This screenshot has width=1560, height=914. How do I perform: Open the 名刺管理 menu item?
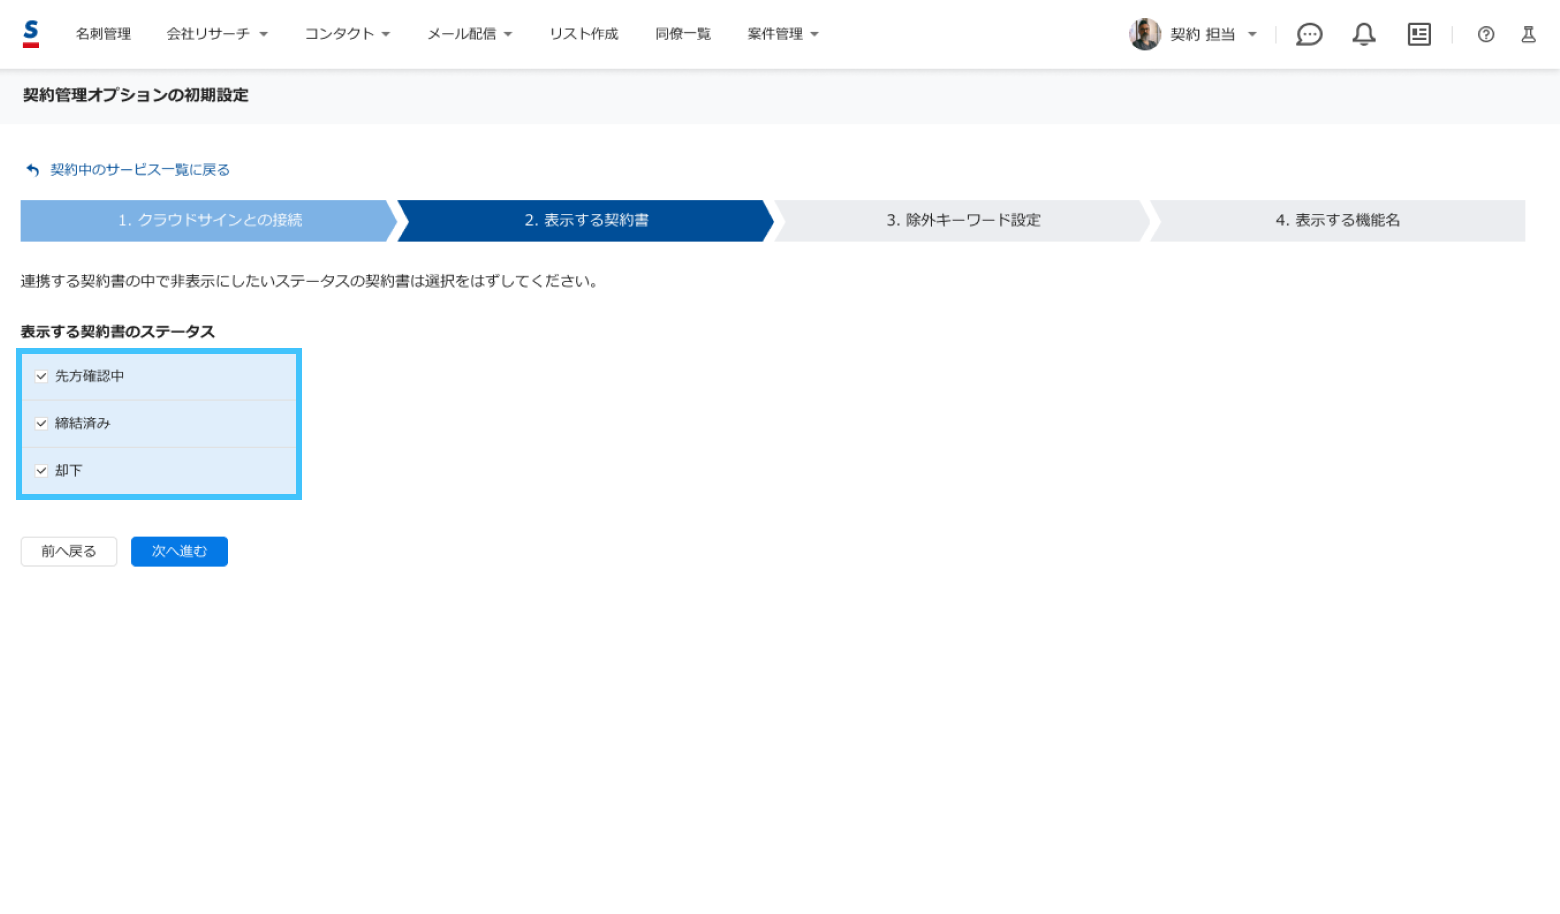[x=104, y=34]
